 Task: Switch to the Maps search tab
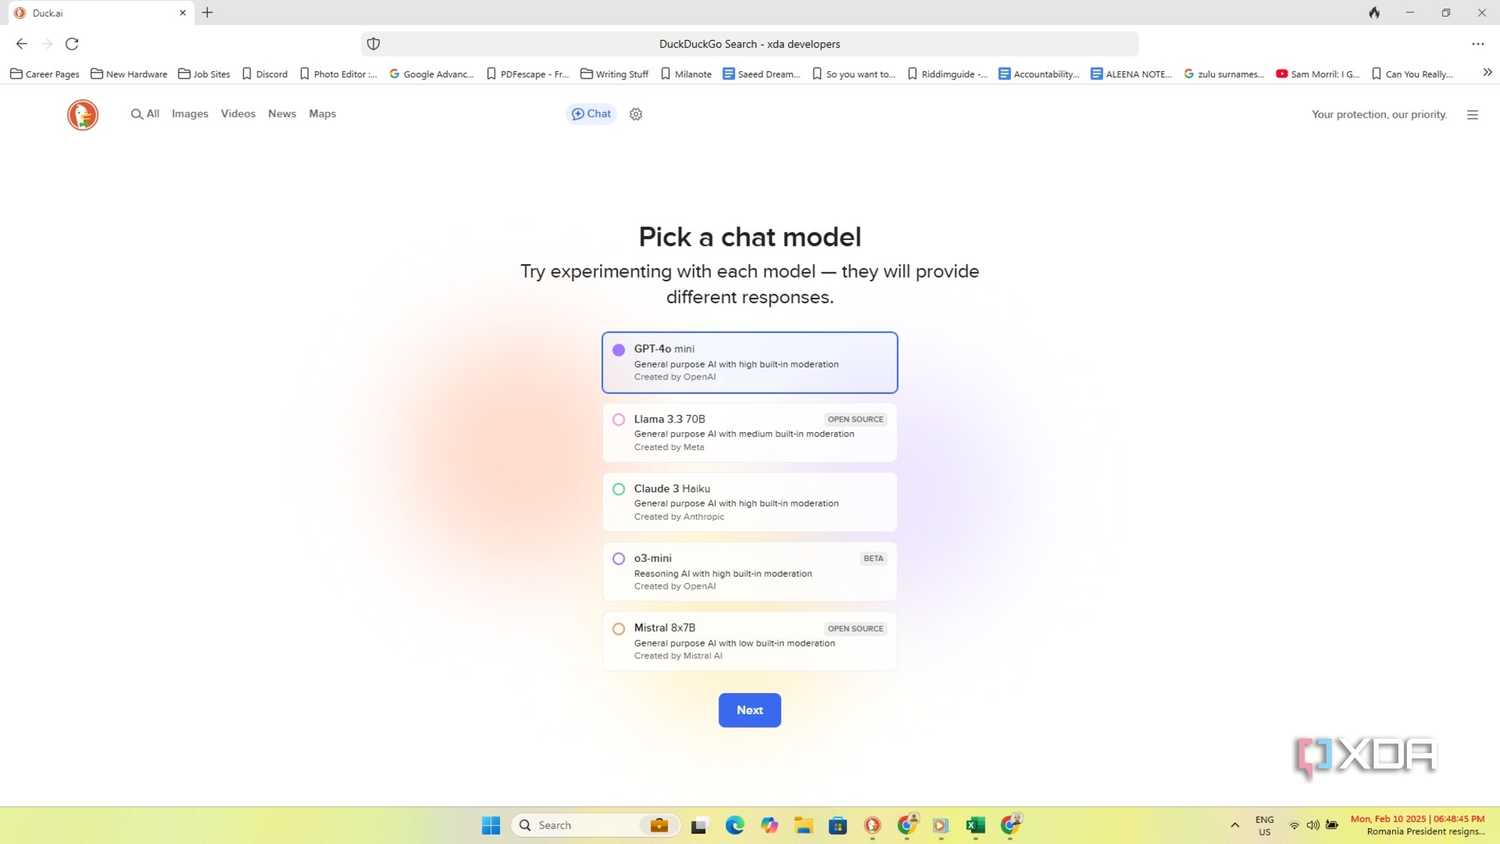(322, 114)
